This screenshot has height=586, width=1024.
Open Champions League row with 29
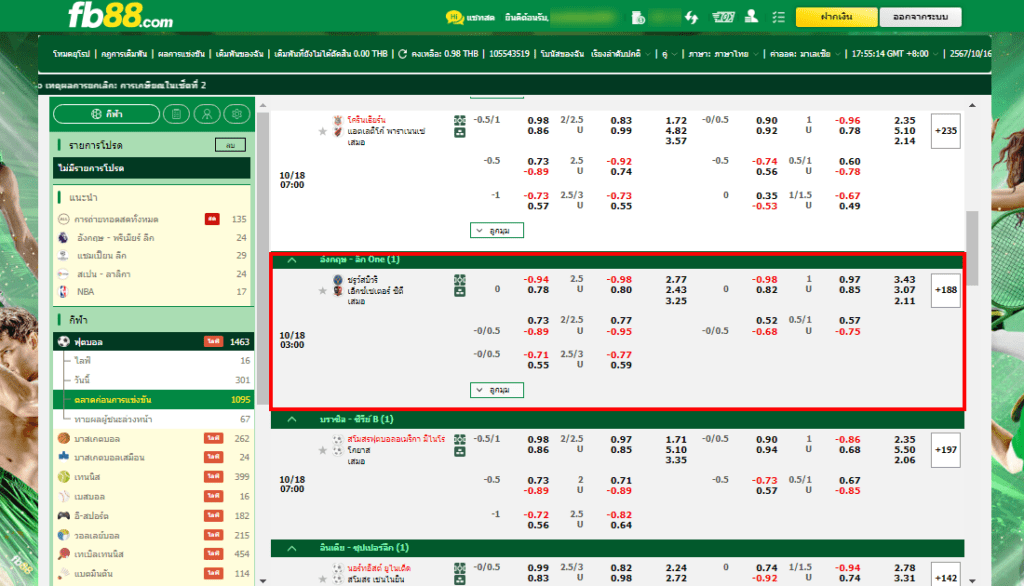153,255
